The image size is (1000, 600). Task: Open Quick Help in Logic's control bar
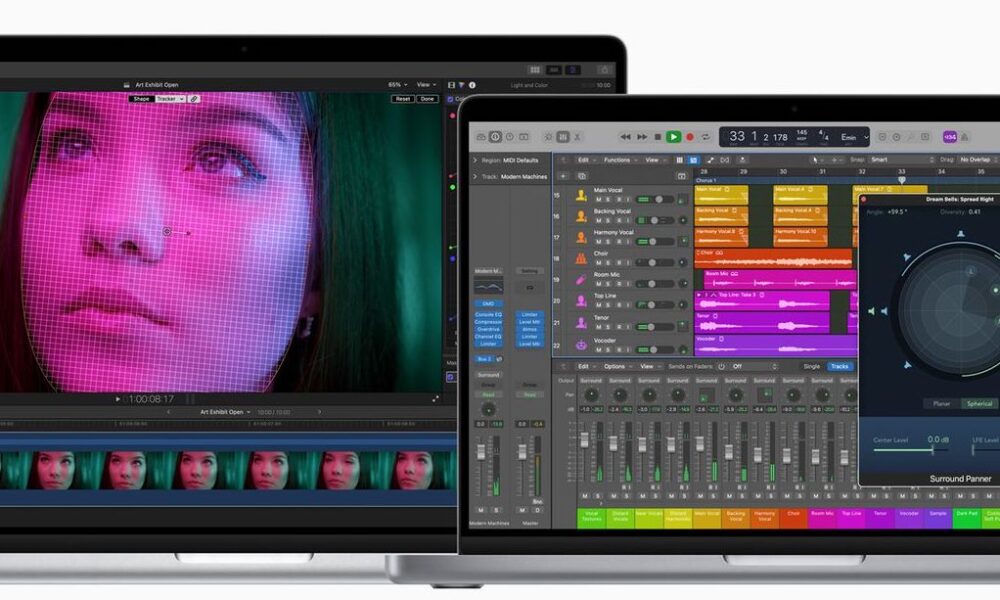510,137
